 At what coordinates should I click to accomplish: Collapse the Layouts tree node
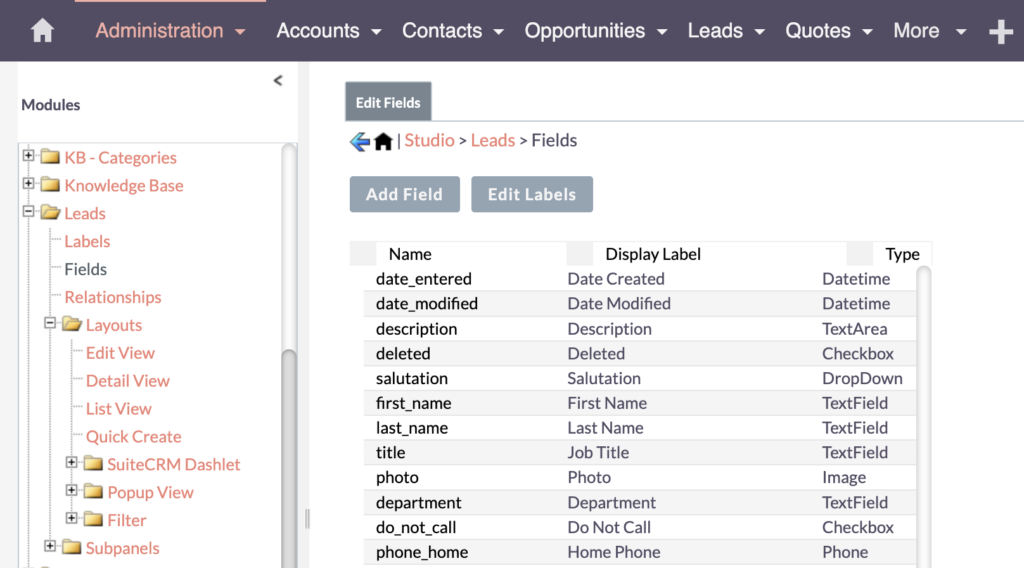coord(50,323)
